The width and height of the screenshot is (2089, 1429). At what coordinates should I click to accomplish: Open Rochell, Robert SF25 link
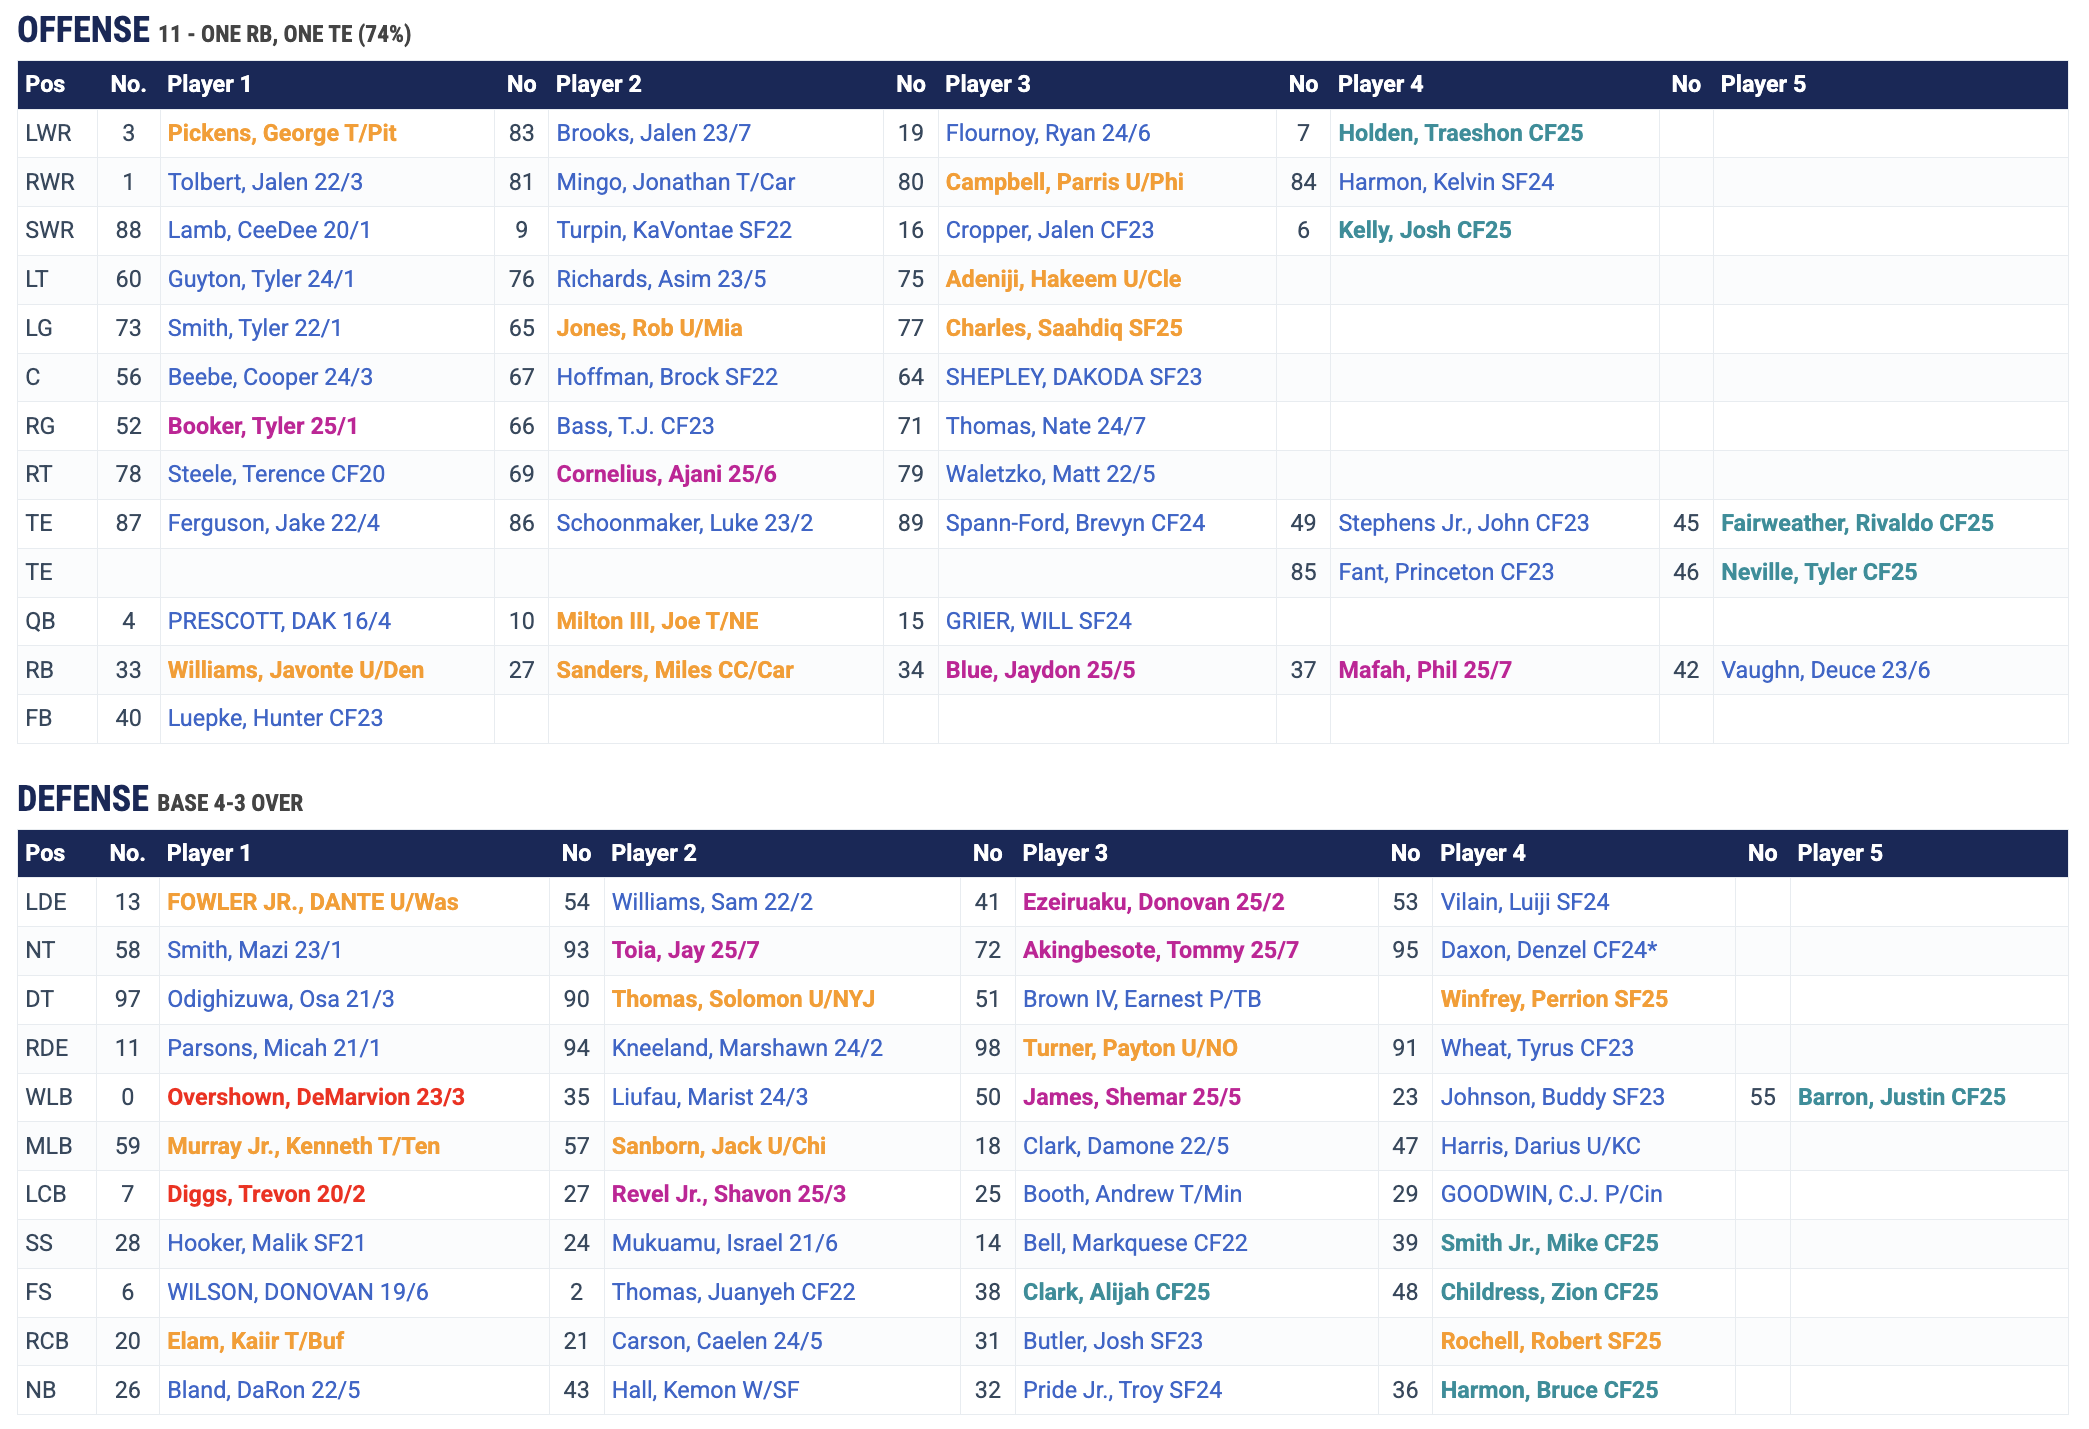point(1551,1341)
